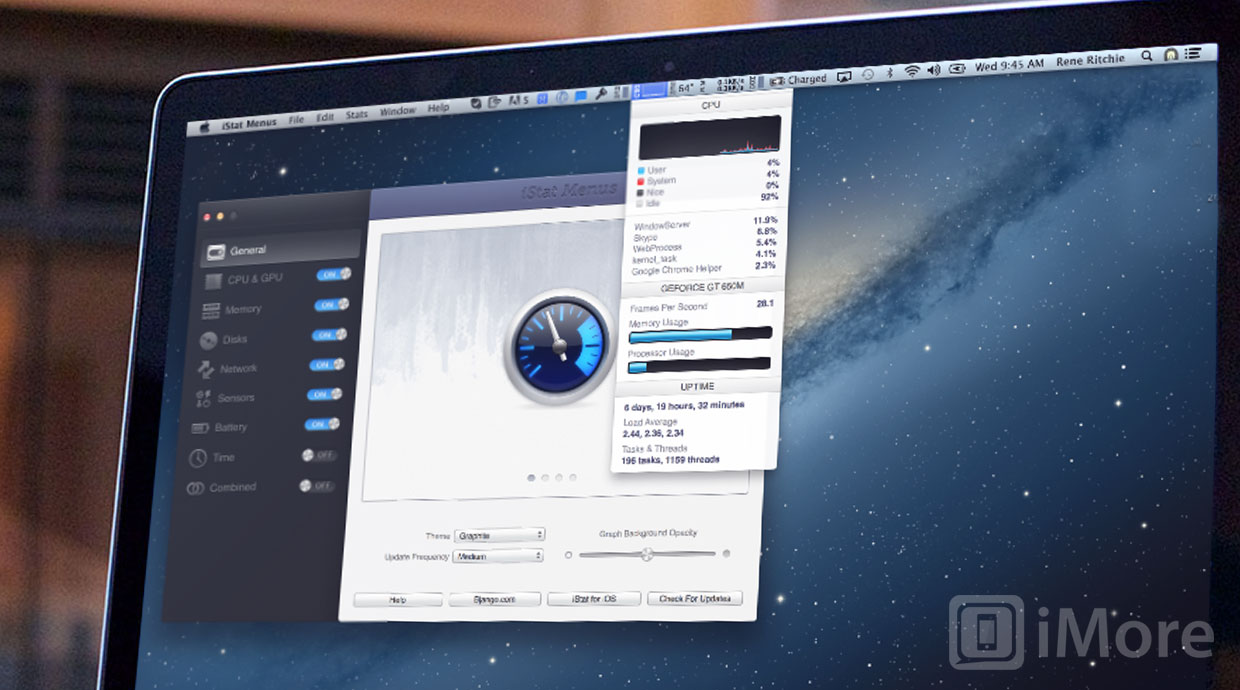This screenshot has width=1240, height=690.
Task: Open the Sensors icon in sidebar
Action: tap(203, 398)
